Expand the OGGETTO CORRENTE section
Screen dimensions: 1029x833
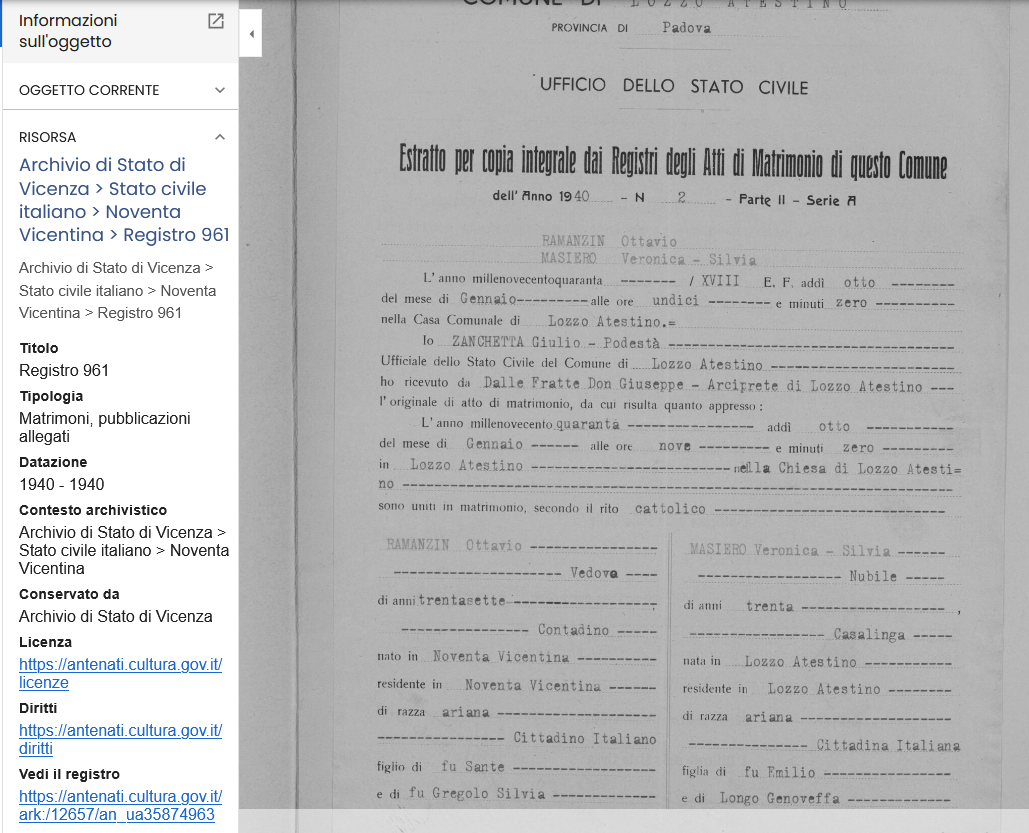[220, 90]
